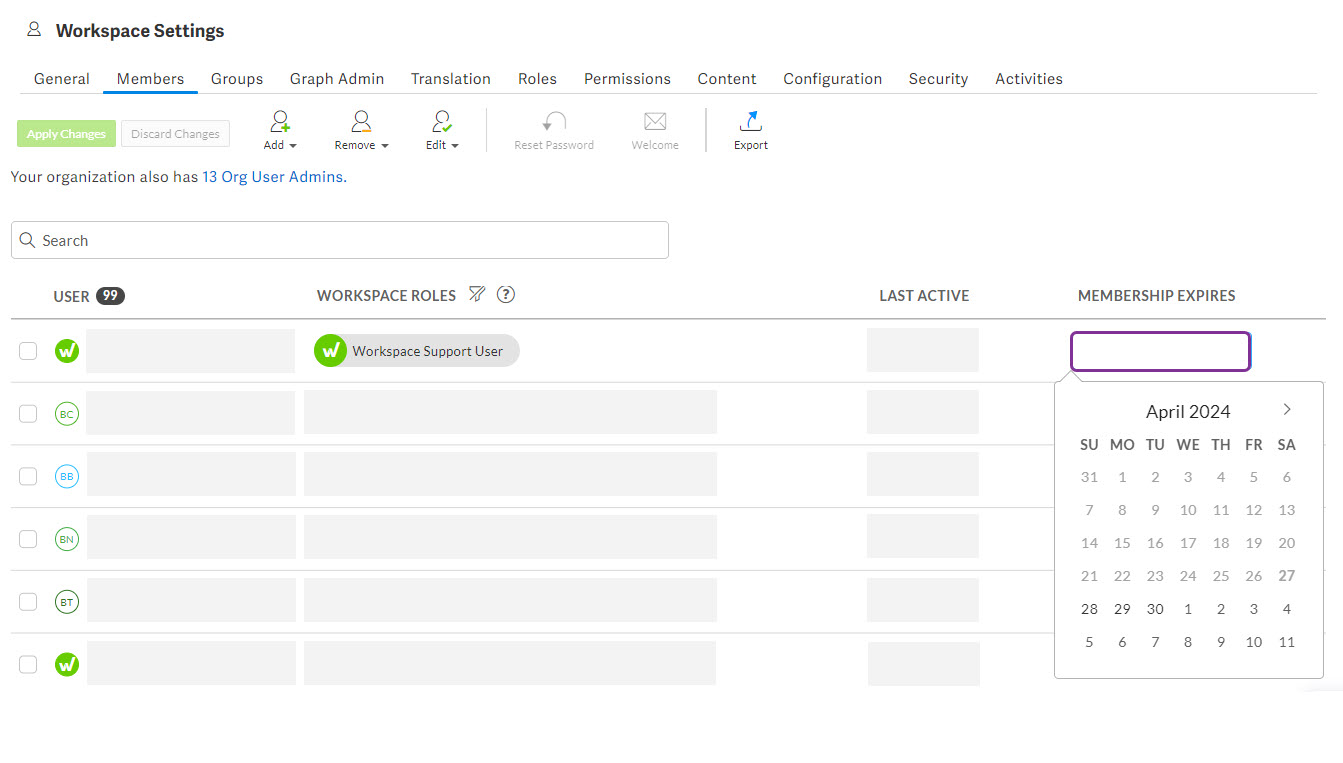Switch to the Security tab
This screenshot has width=1343, height=763.
coord(938,78)
